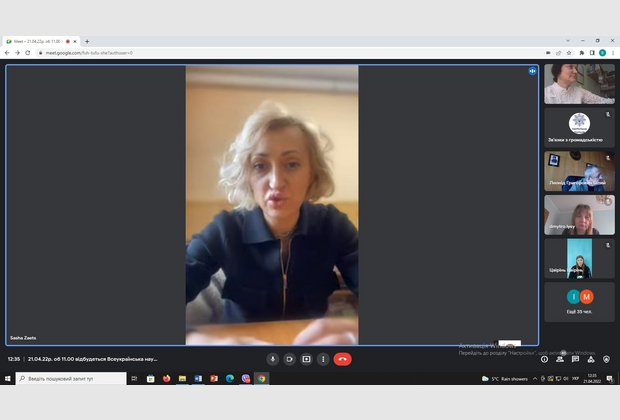
Task: Share this page icon in address bar
Action: pyautogui.click(x=559, y=53)
